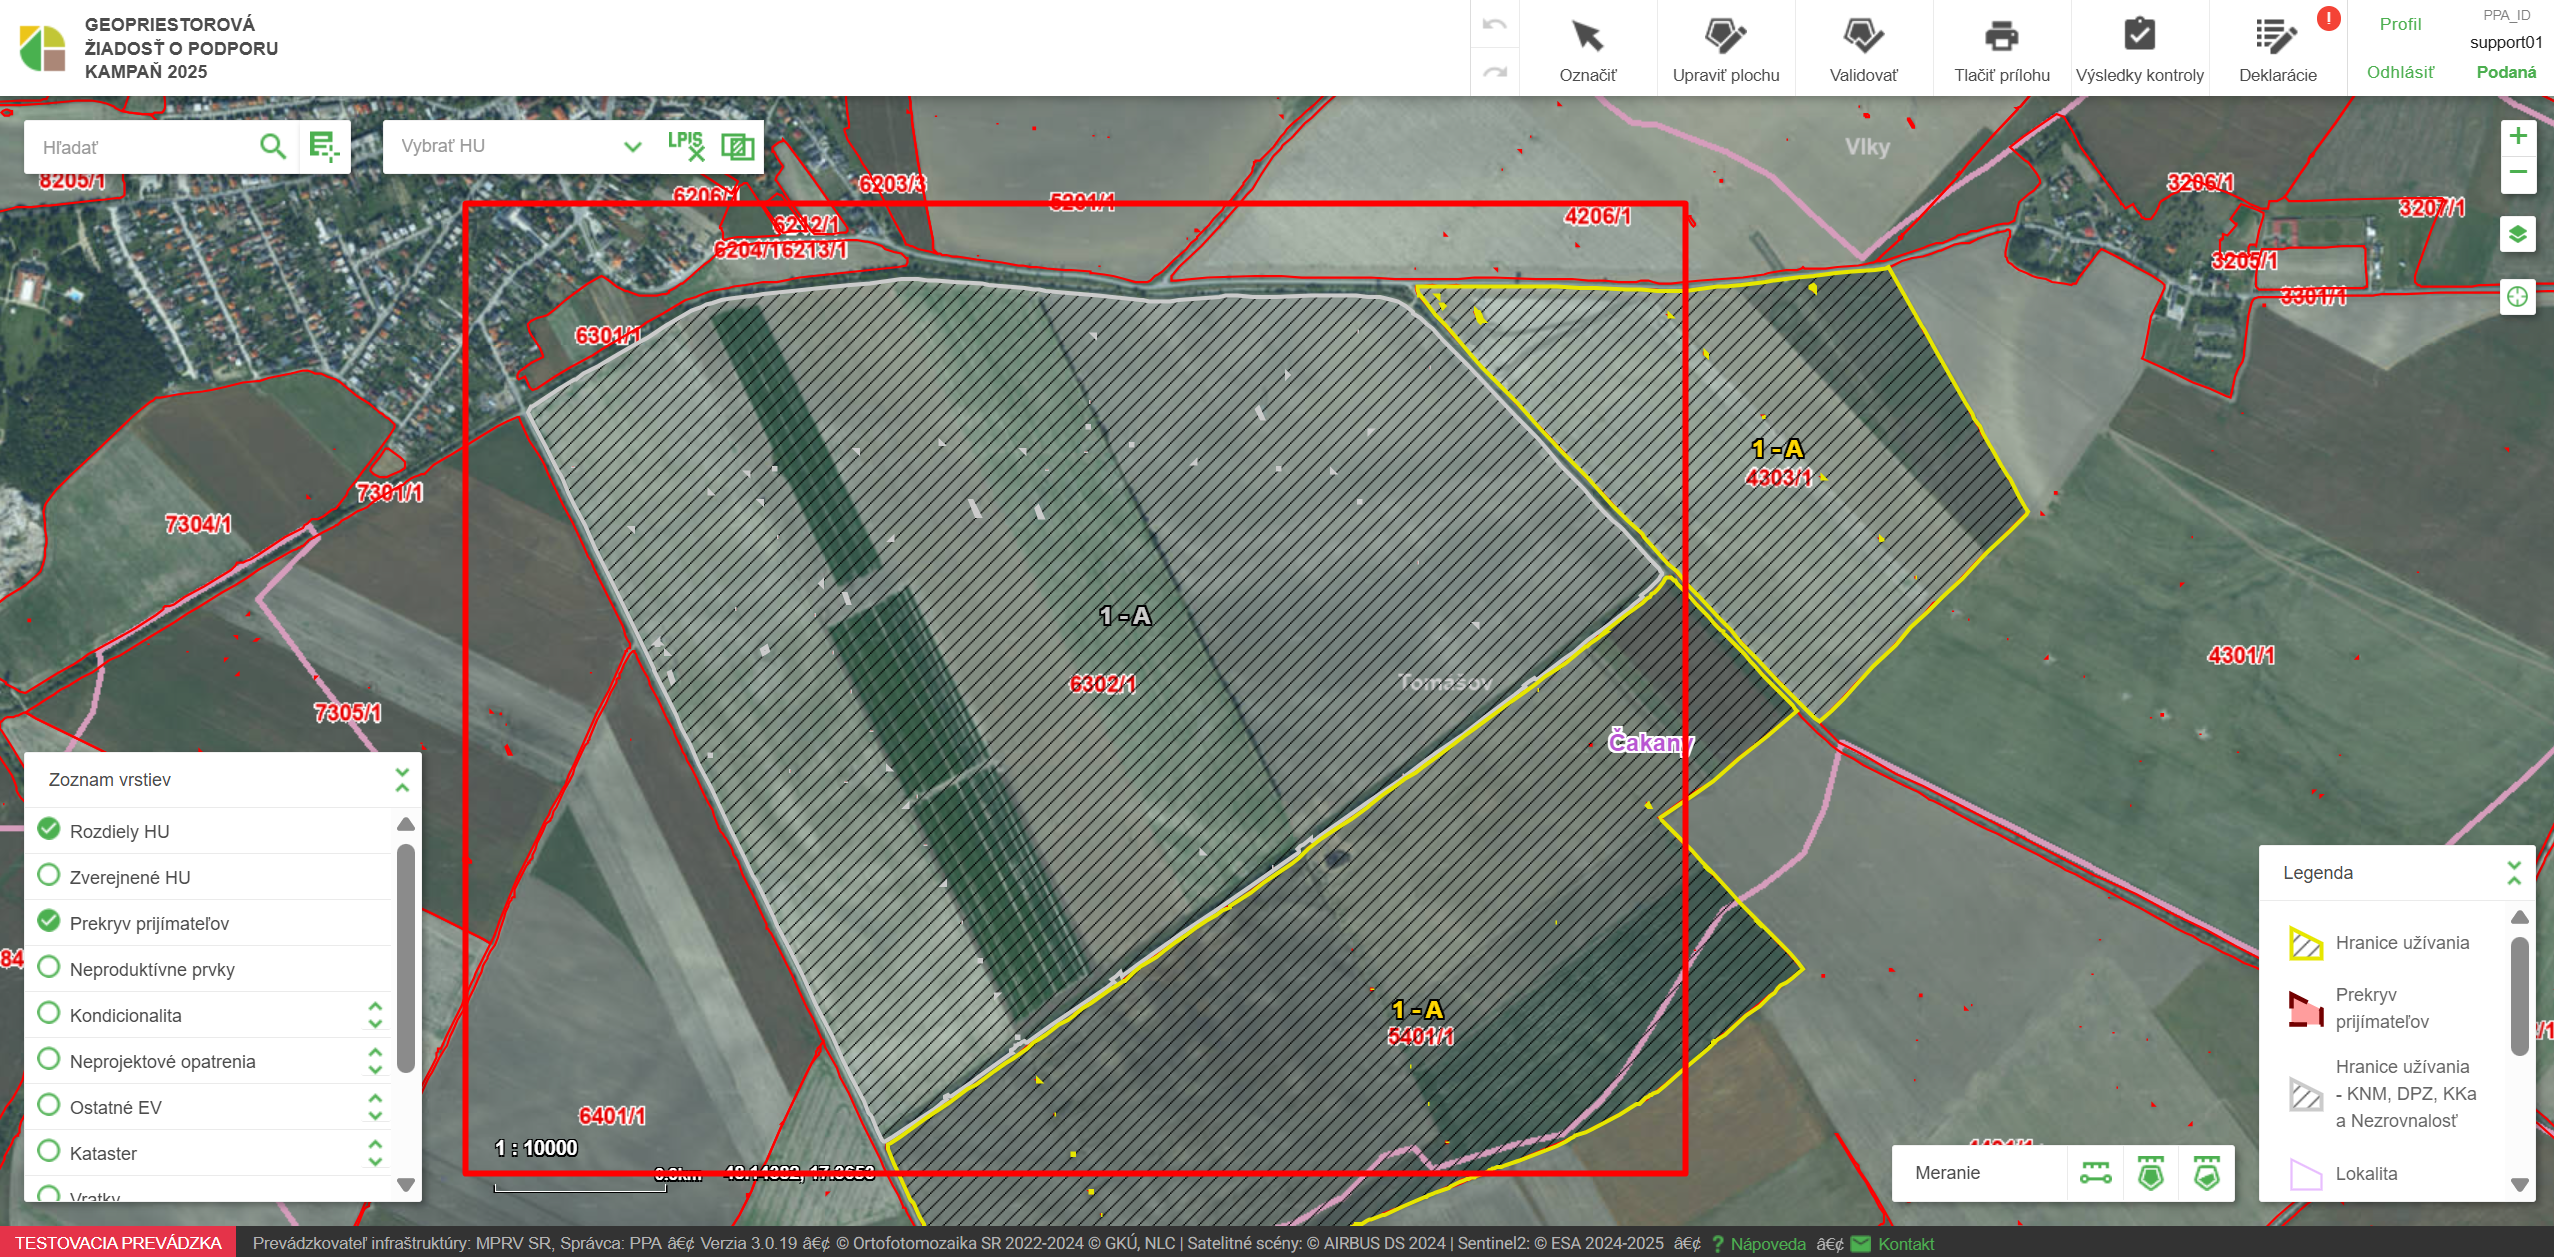
Task: Click the search magnifier icon
Action: pos(272,147)
